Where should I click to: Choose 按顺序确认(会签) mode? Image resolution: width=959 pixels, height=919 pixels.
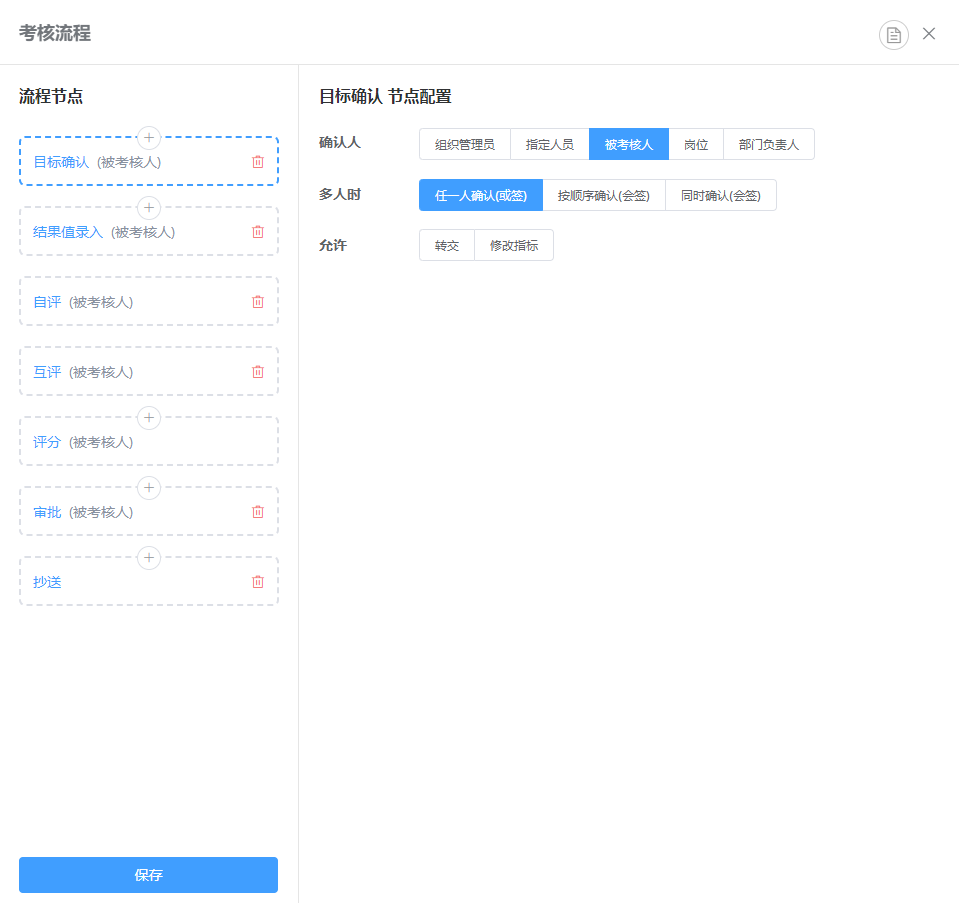tap(603, 196)
